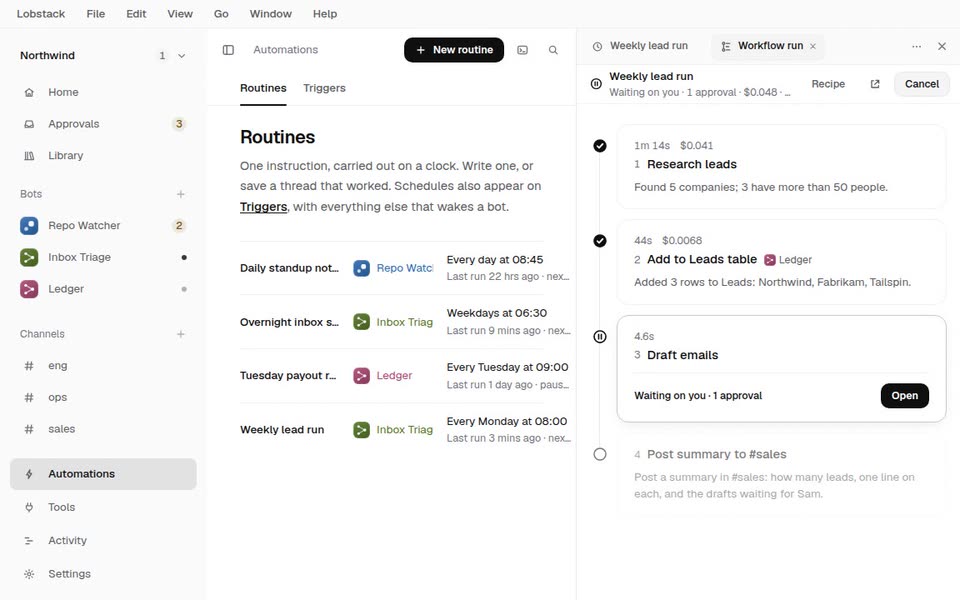
Task: Follow the Triggers link in description
Action: [x=263, y=207]
